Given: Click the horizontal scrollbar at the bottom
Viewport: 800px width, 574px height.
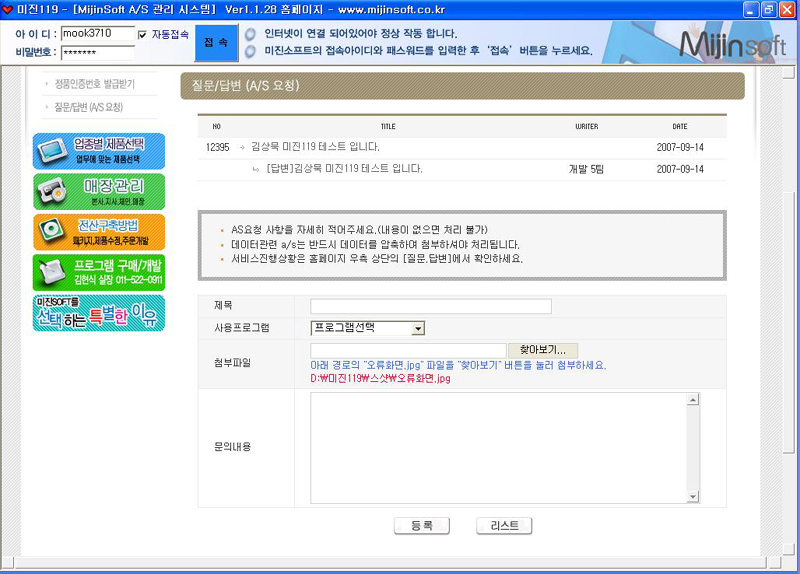Looking at the screenshot, I should pyautogui.click(x=390, y=563).
